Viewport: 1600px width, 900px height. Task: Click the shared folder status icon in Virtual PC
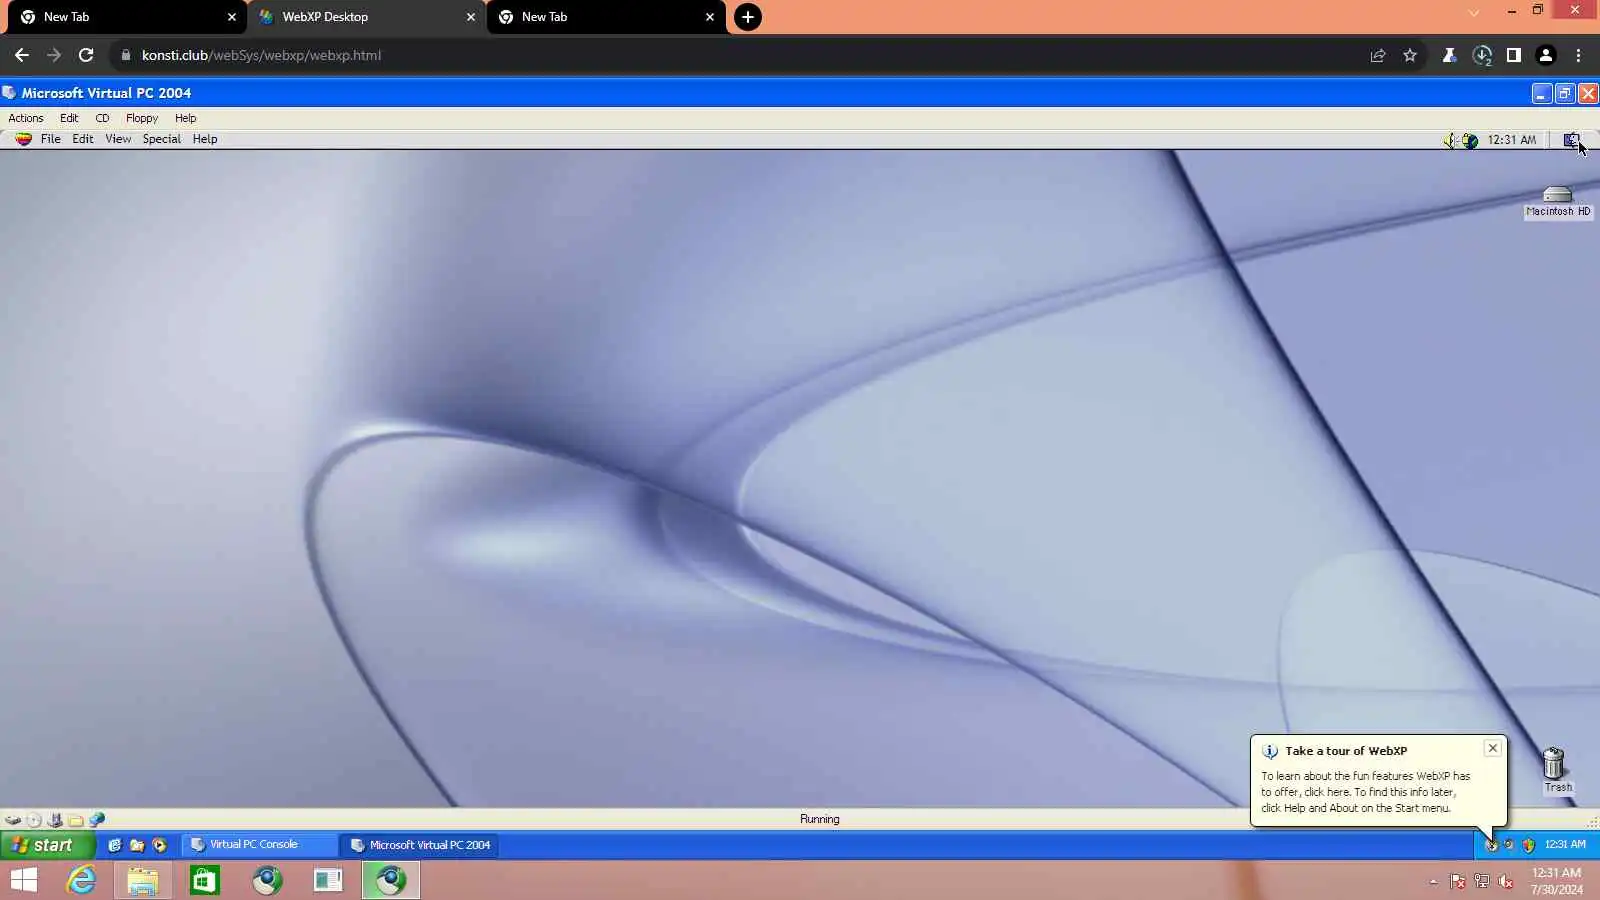click(76, 820)
